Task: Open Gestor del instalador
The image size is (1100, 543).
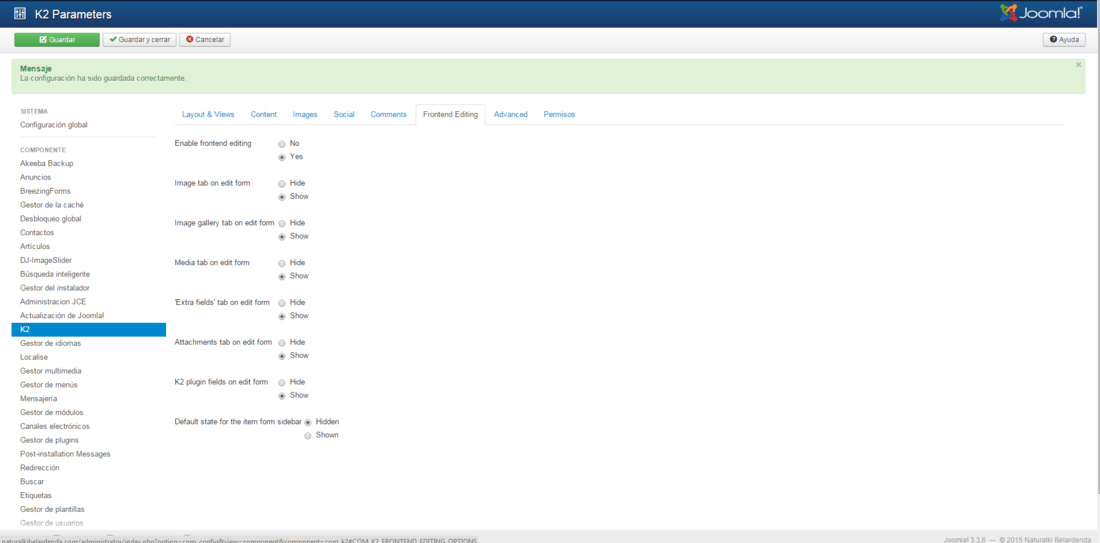Action: (55, 288)
